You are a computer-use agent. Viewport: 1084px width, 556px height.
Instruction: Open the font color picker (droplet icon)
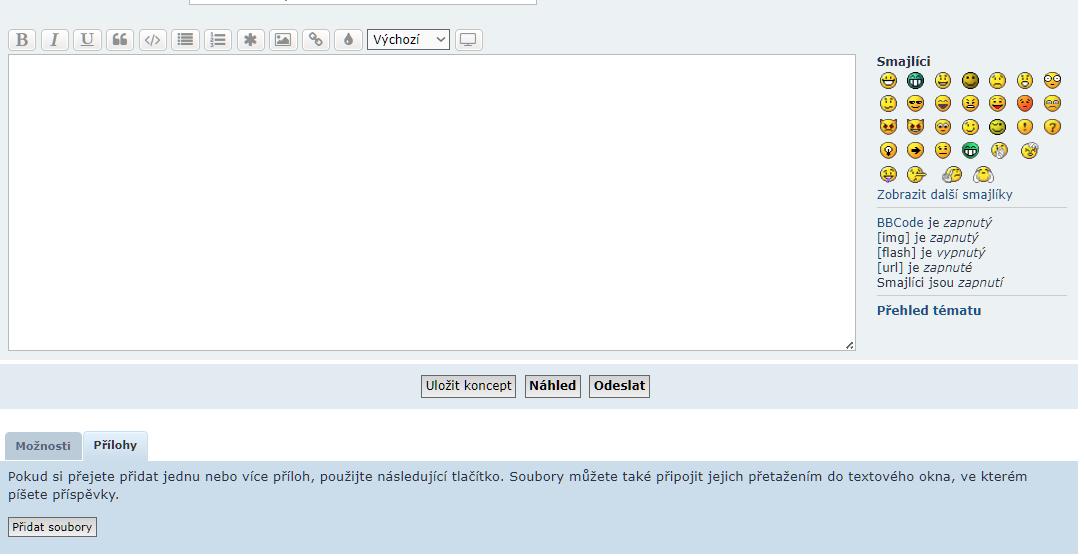[x=348, y=40]
